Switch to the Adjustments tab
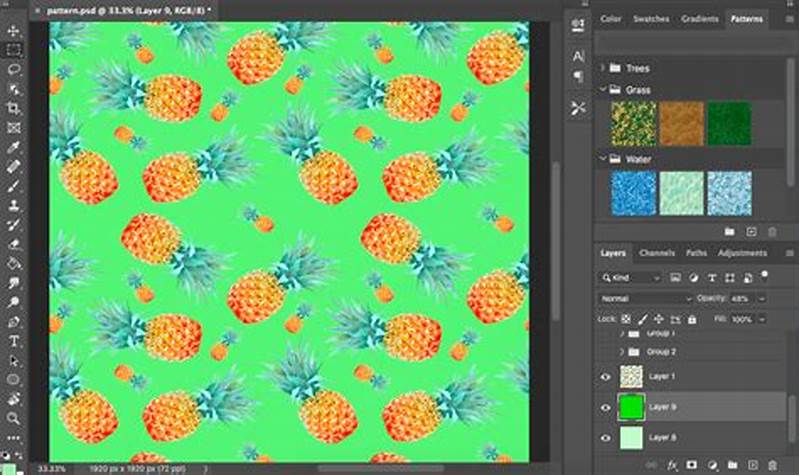Screen dimensions: 800x475 coord(742,253)
